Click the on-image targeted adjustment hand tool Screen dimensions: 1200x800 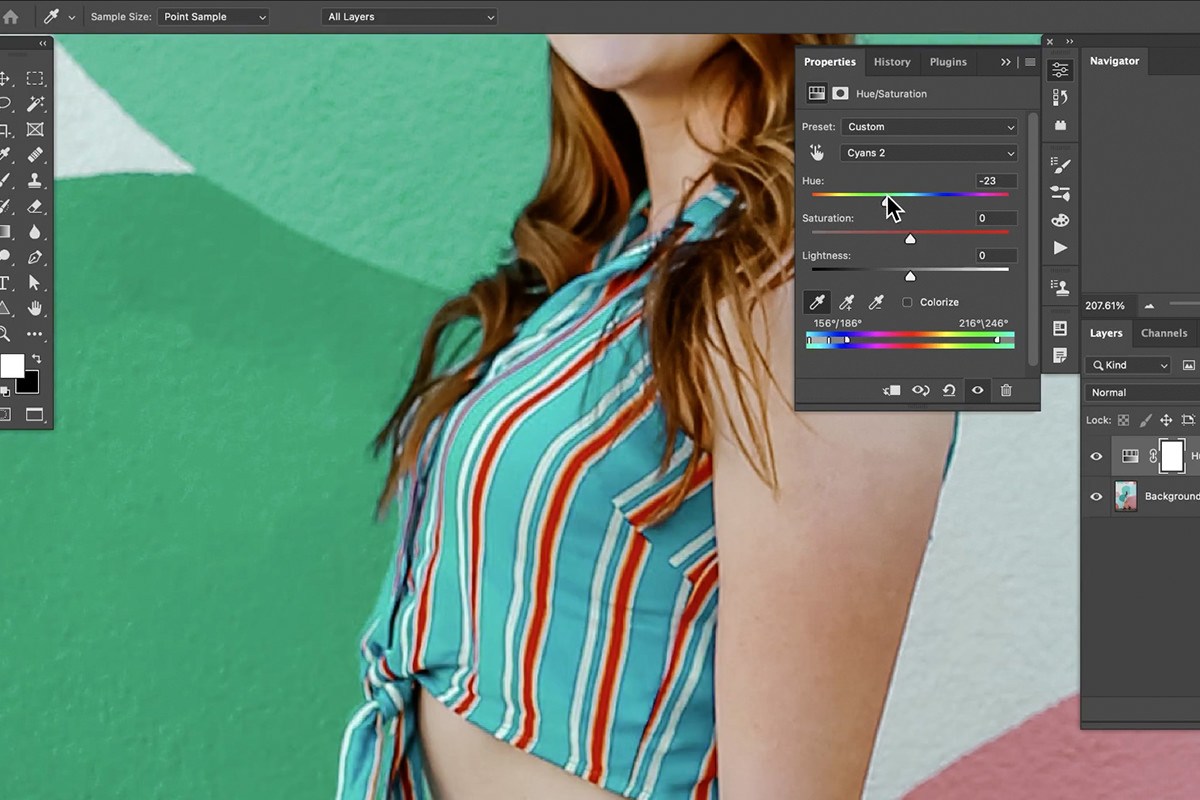(817, 153)
